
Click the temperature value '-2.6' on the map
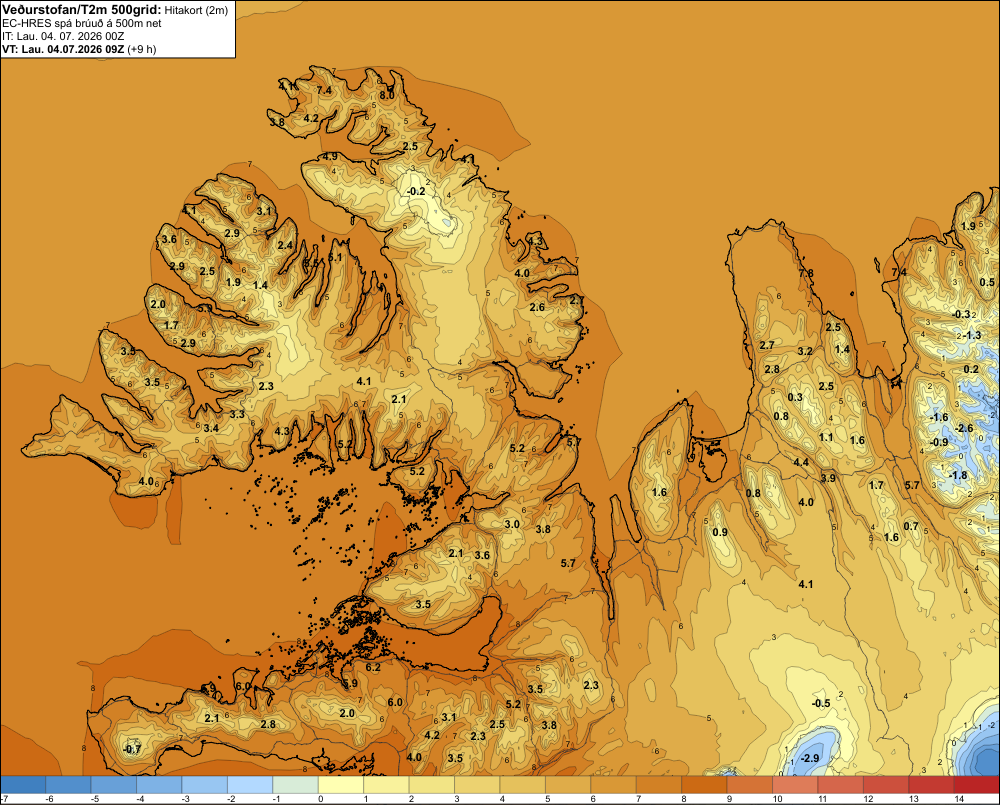[964, 428]
